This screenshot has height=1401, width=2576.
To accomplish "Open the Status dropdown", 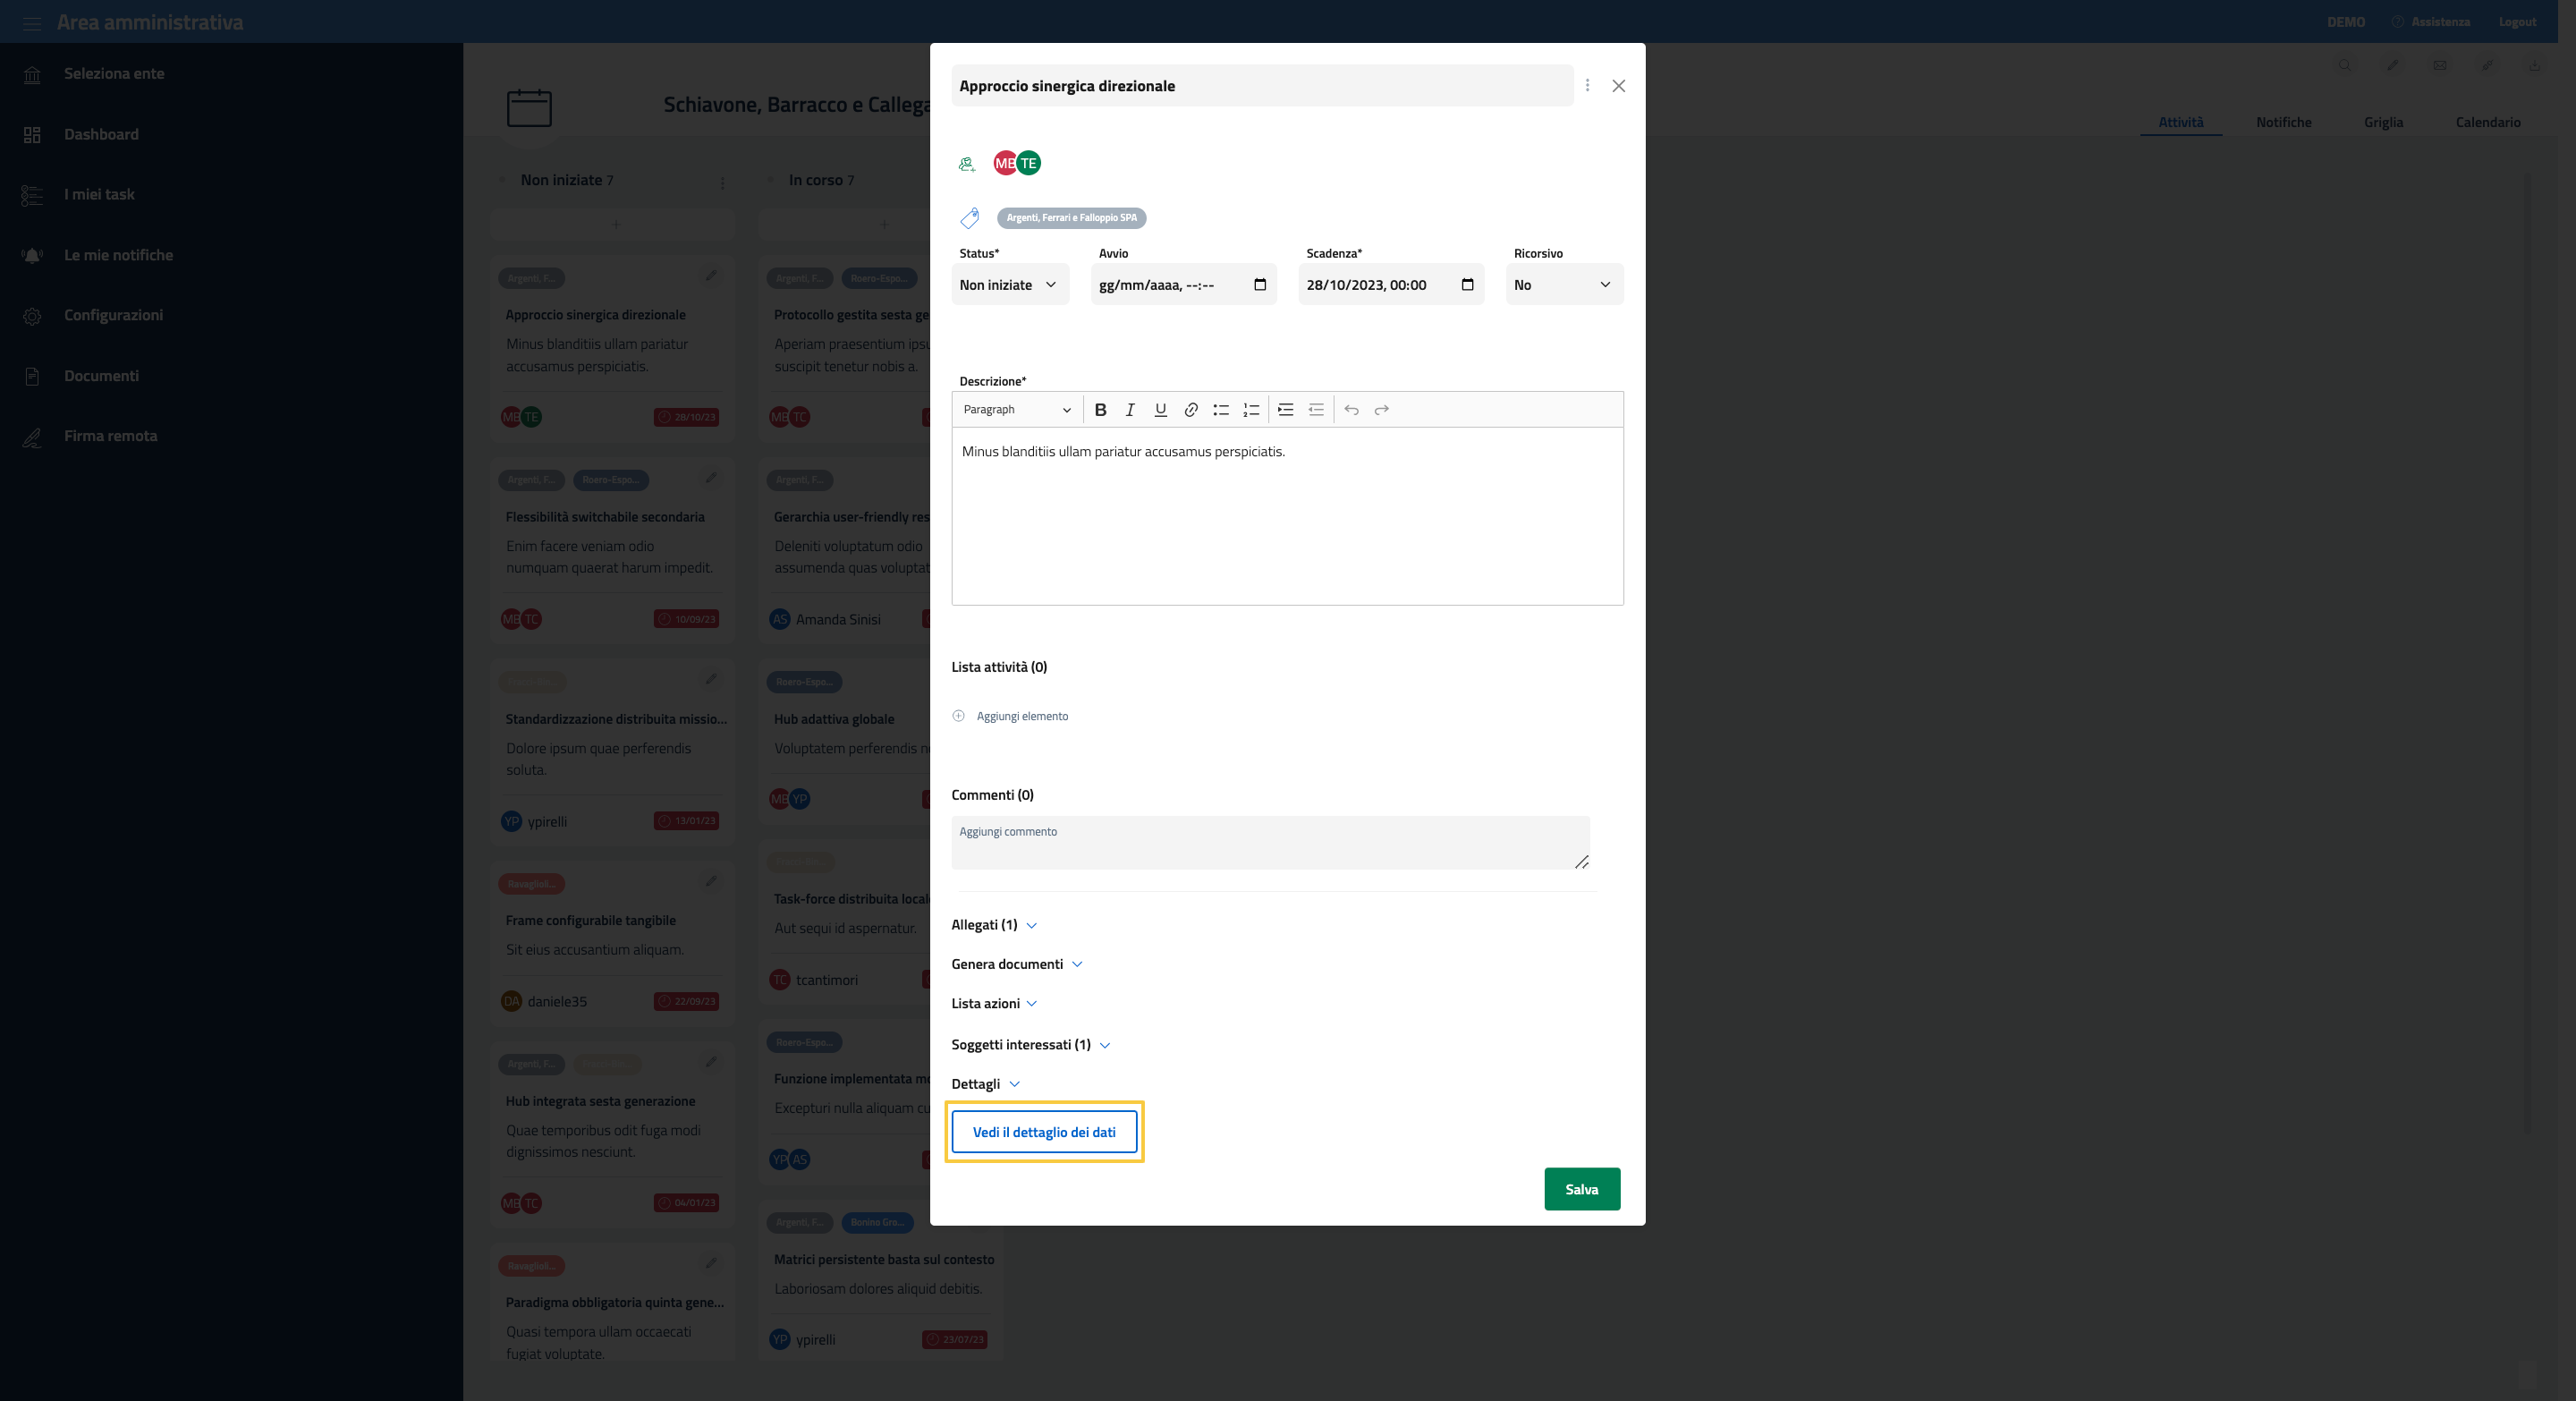I will 1009,285.
